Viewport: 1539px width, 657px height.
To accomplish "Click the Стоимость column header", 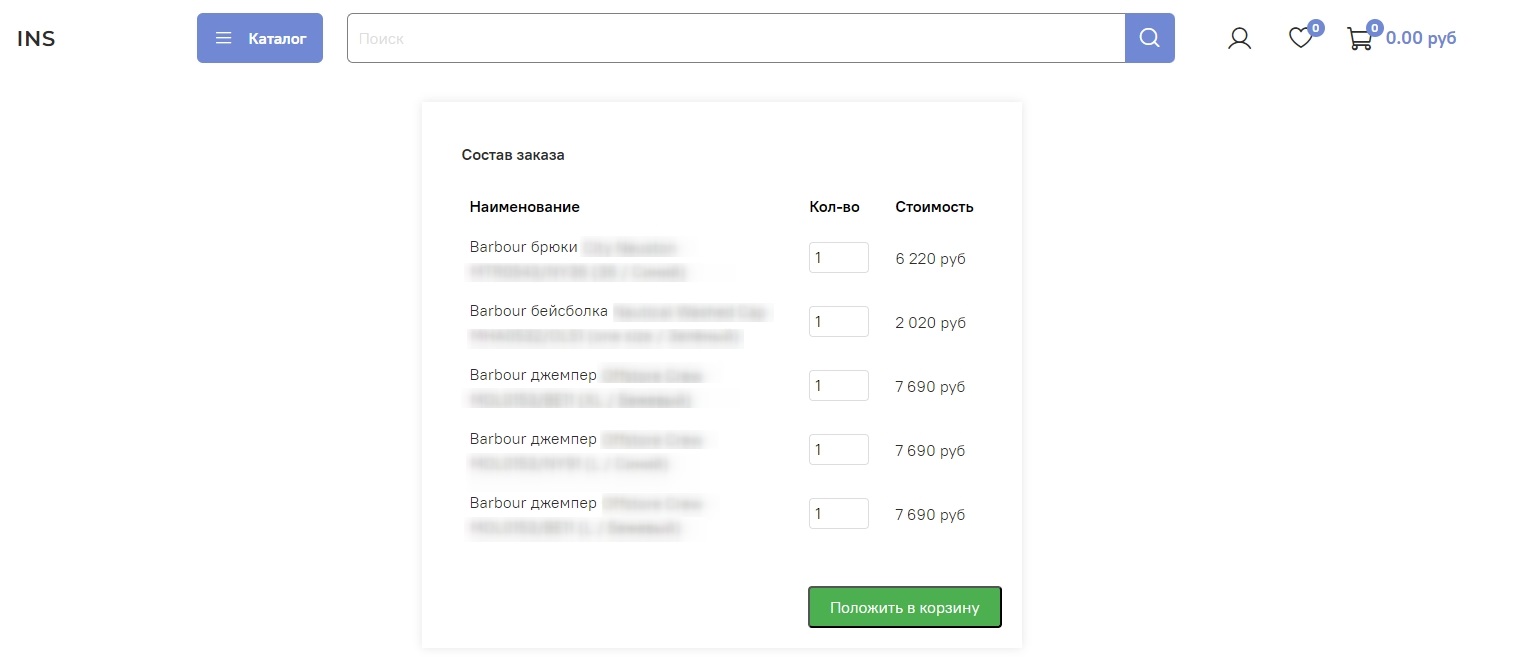I will [x=934, y=207].
